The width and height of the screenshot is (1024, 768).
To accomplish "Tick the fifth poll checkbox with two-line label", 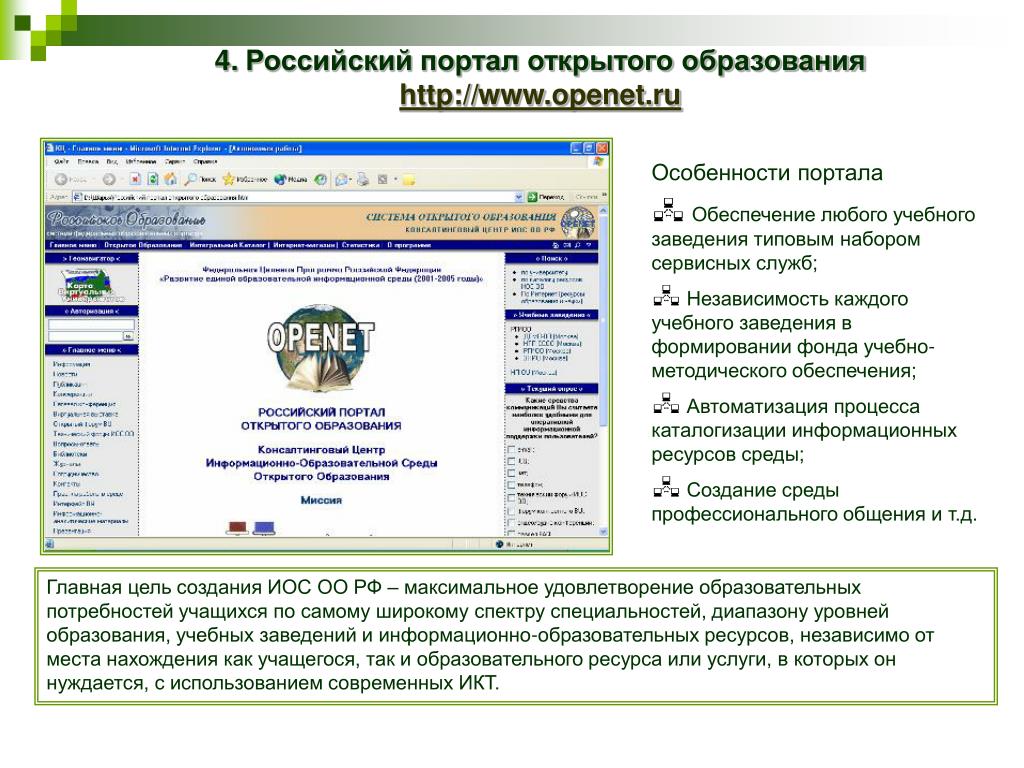I will (x=511, y=498).
